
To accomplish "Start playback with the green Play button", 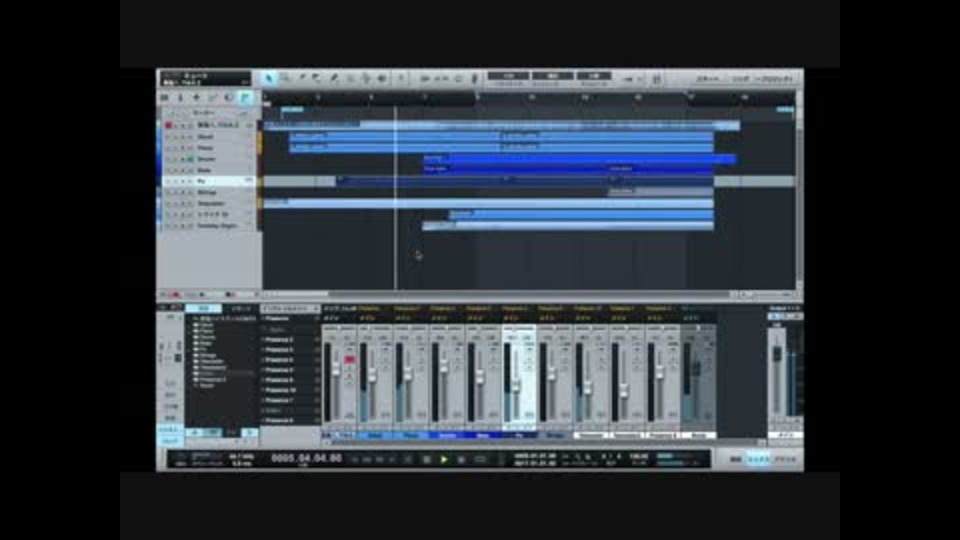I will [444, 459].
